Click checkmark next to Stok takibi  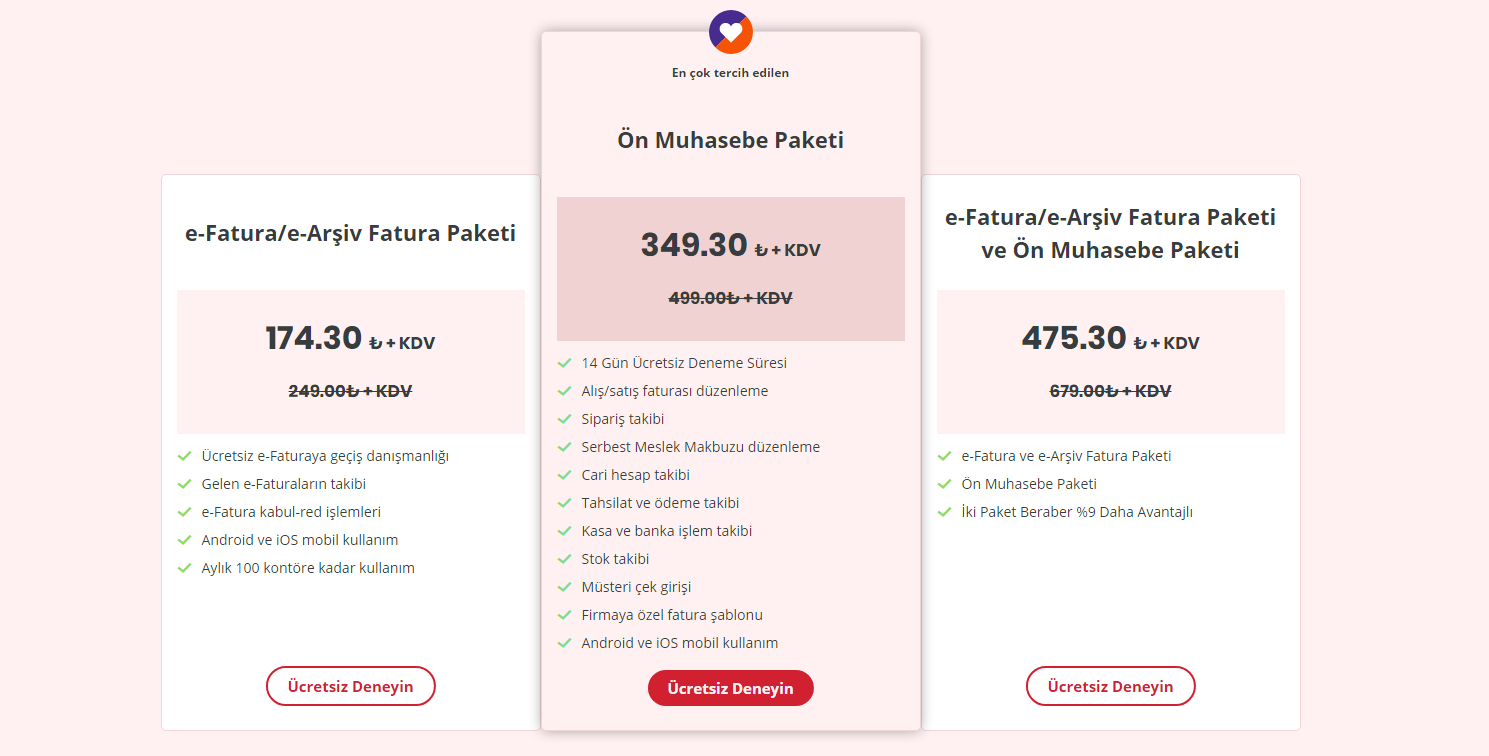pyautogui.click(x=565, y=559)
